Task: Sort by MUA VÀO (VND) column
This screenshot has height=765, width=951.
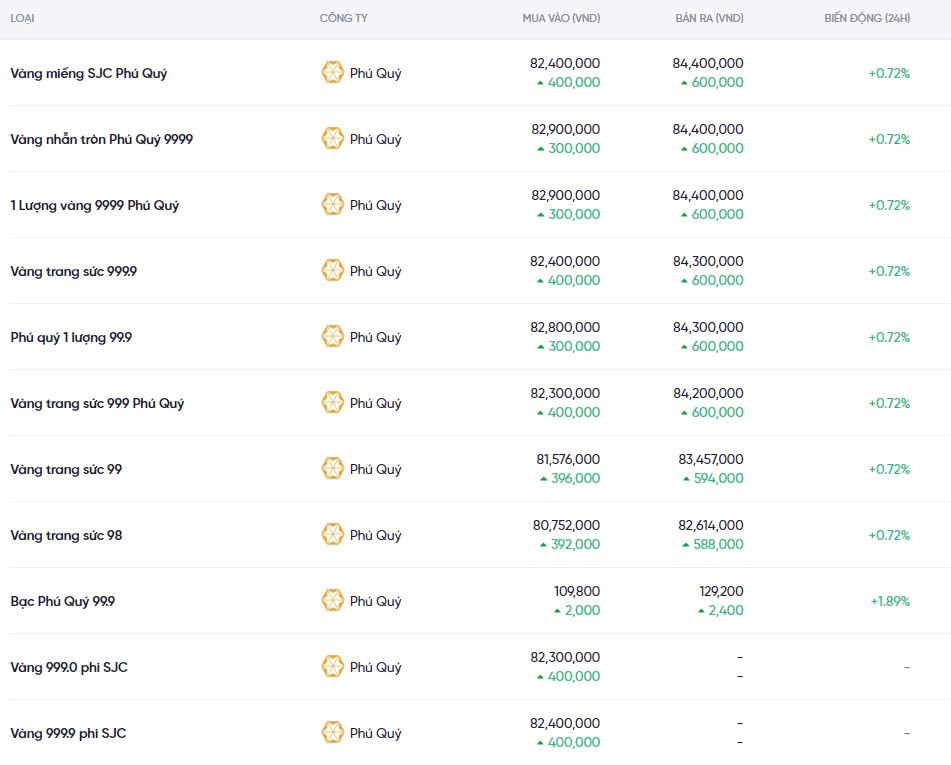Action: point(561,19)
